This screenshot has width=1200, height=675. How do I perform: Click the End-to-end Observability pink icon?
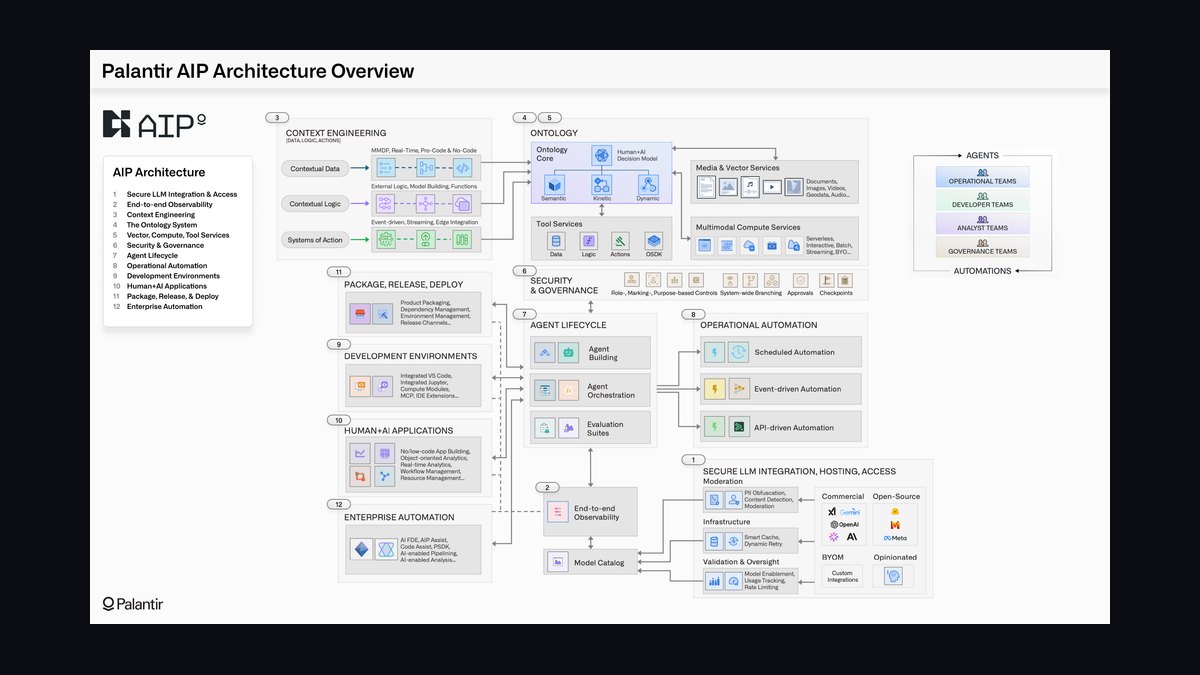click(x=559, y=512)
